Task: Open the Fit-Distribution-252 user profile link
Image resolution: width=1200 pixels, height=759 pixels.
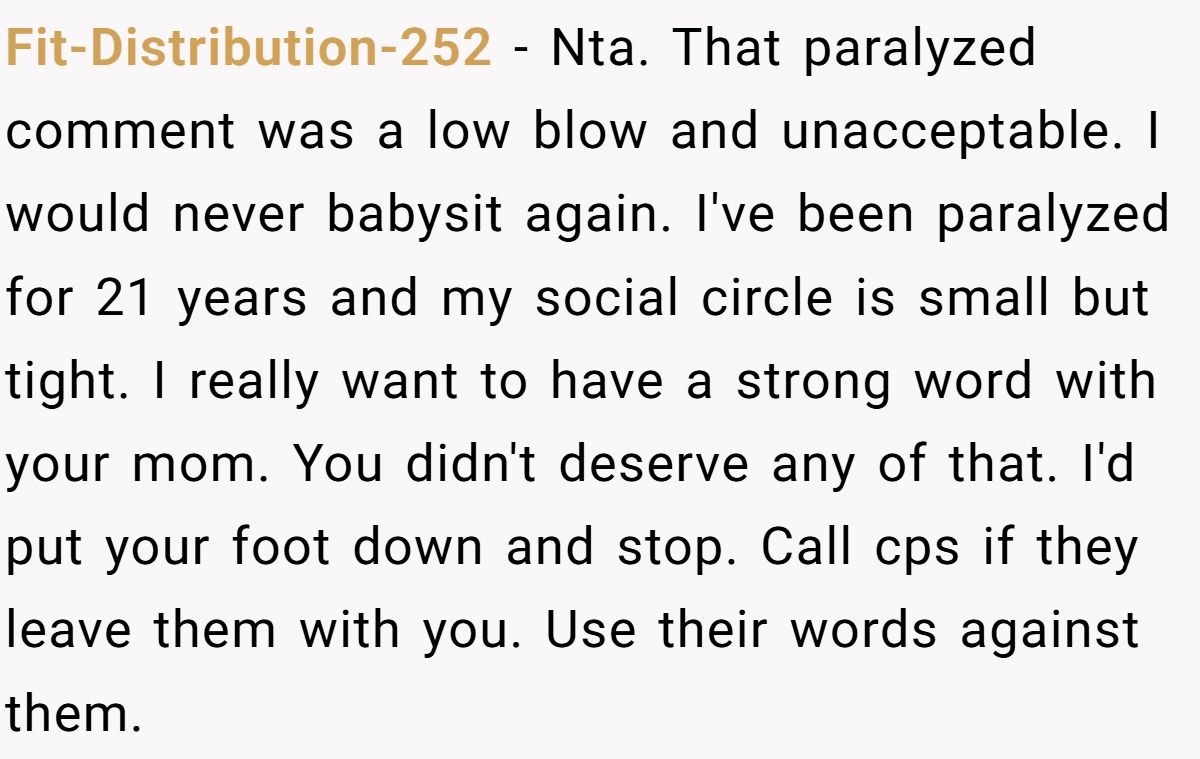Action: click(248, 49)
